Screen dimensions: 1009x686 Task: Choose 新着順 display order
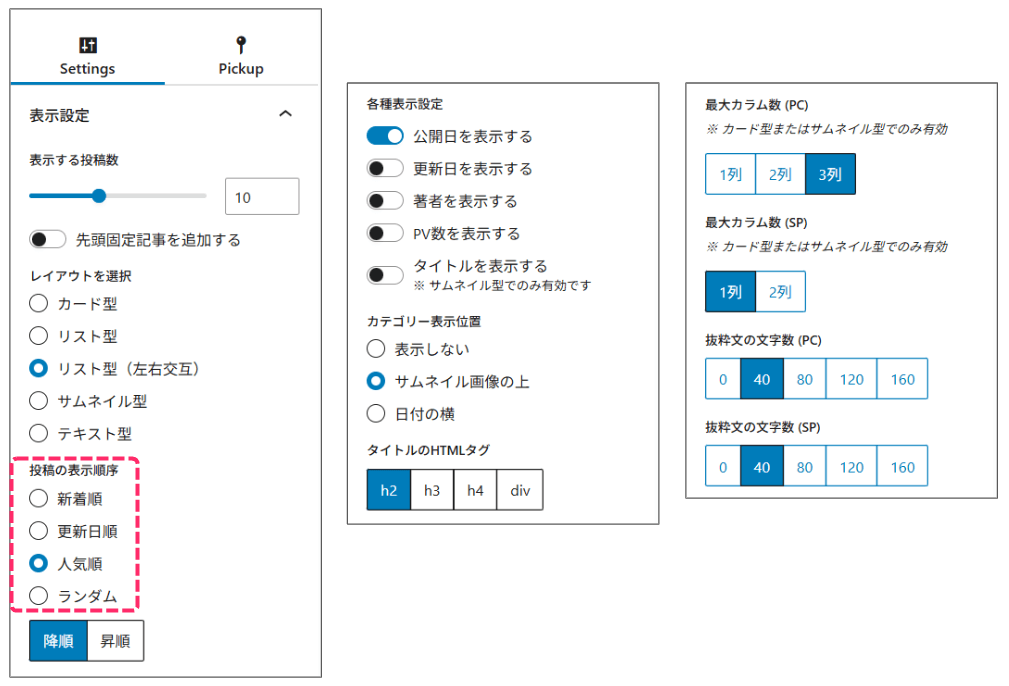coord(39,498)
